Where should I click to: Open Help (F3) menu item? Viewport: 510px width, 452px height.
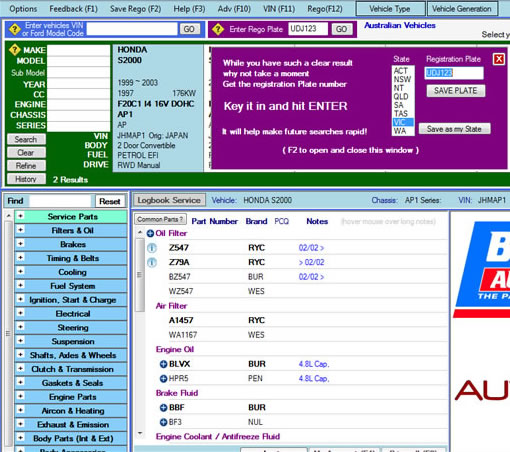189,9
